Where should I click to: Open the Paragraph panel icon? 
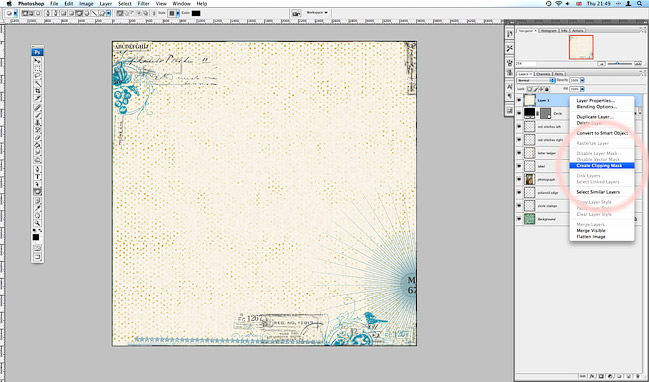[x=510, y=96]
